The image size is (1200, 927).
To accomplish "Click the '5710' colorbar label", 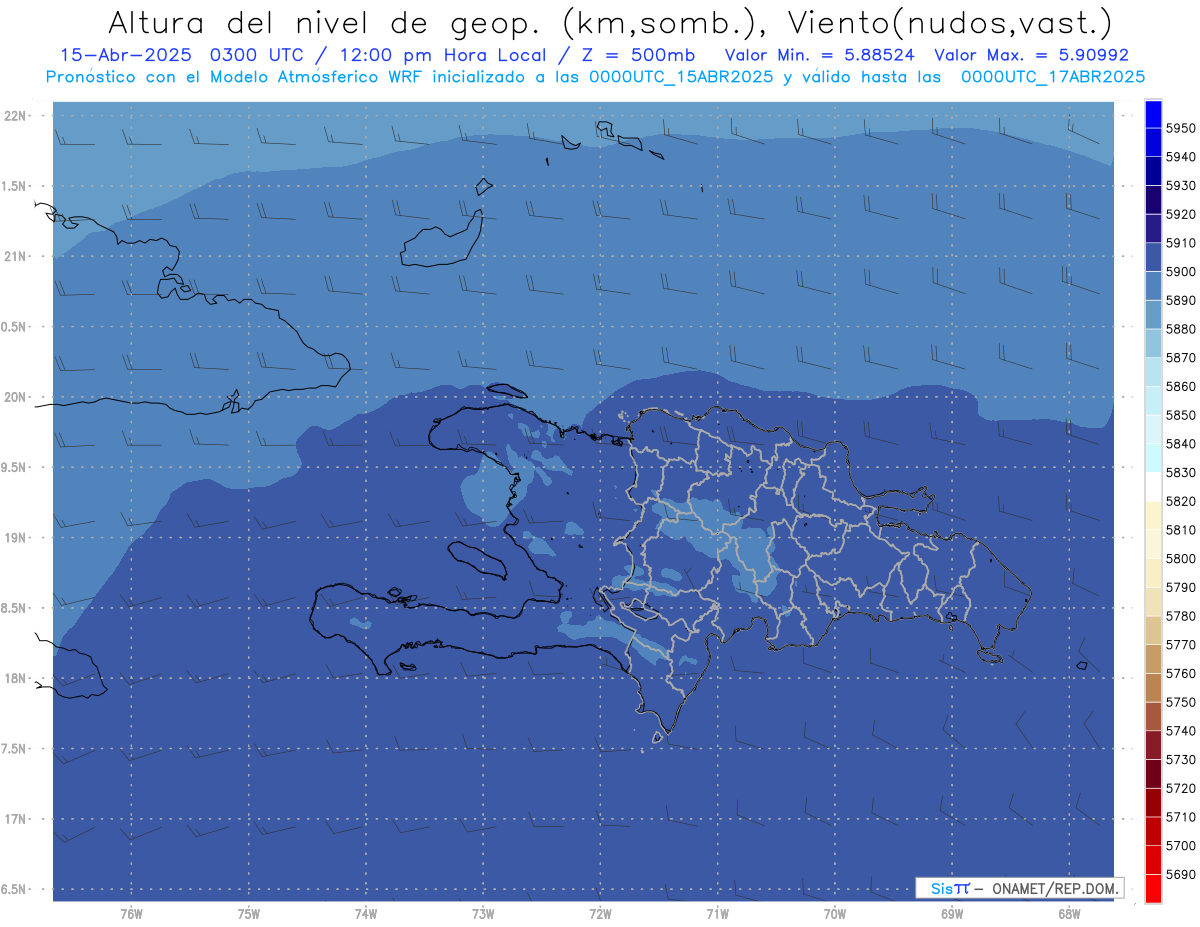I will tap(1180, 817).
